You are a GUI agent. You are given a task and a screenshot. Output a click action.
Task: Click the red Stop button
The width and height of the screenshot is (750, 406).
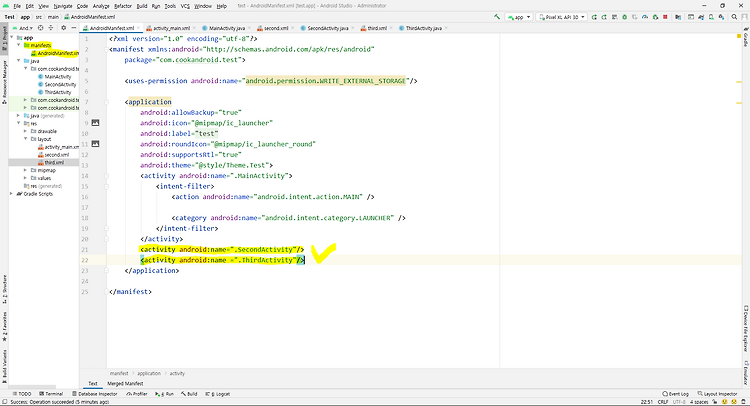(x=665, y=17)
